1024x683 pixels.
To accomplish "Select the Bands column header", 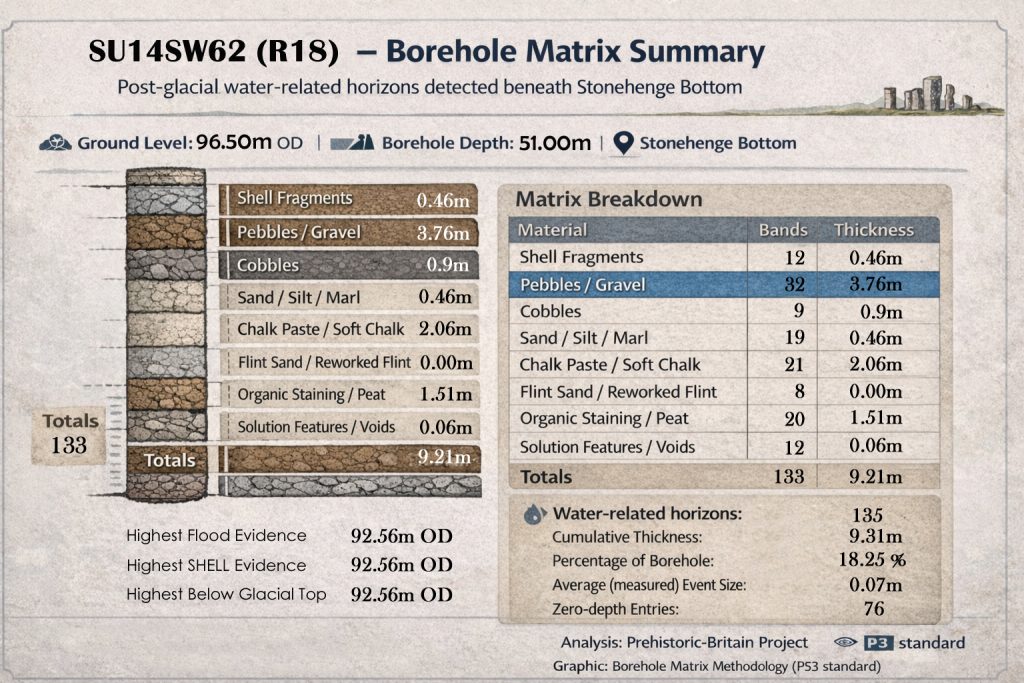I will click(783, 230).
